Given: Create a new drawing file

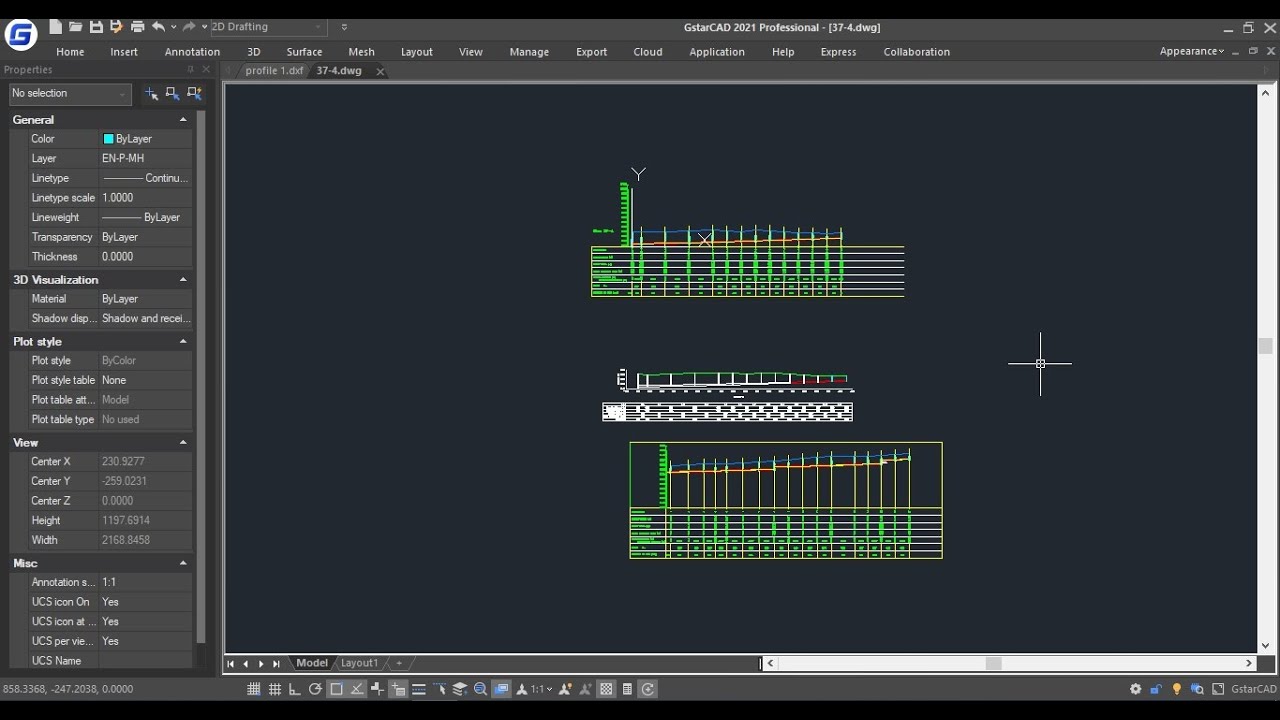Looking at the screenshot, I should click(x=55, y=27).
